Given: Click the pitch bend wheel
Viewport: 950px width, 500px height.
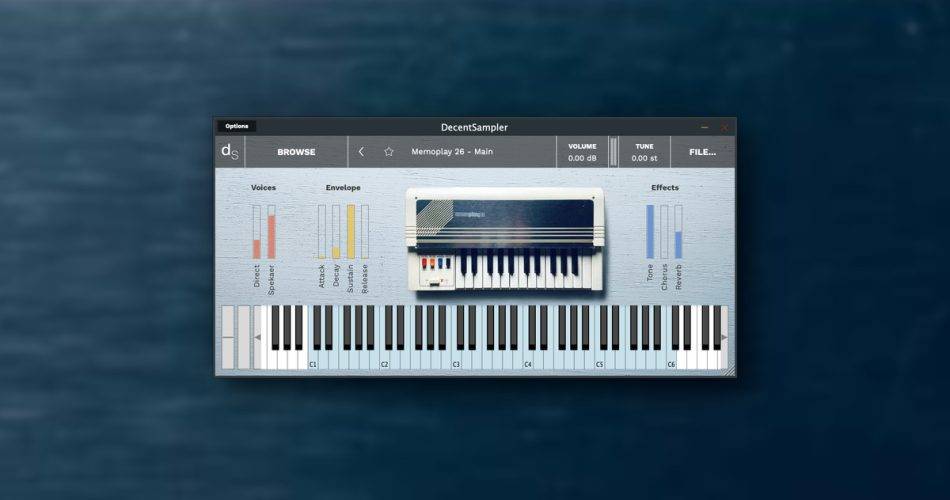Looking at the screenshot, I should coord(228,338).
